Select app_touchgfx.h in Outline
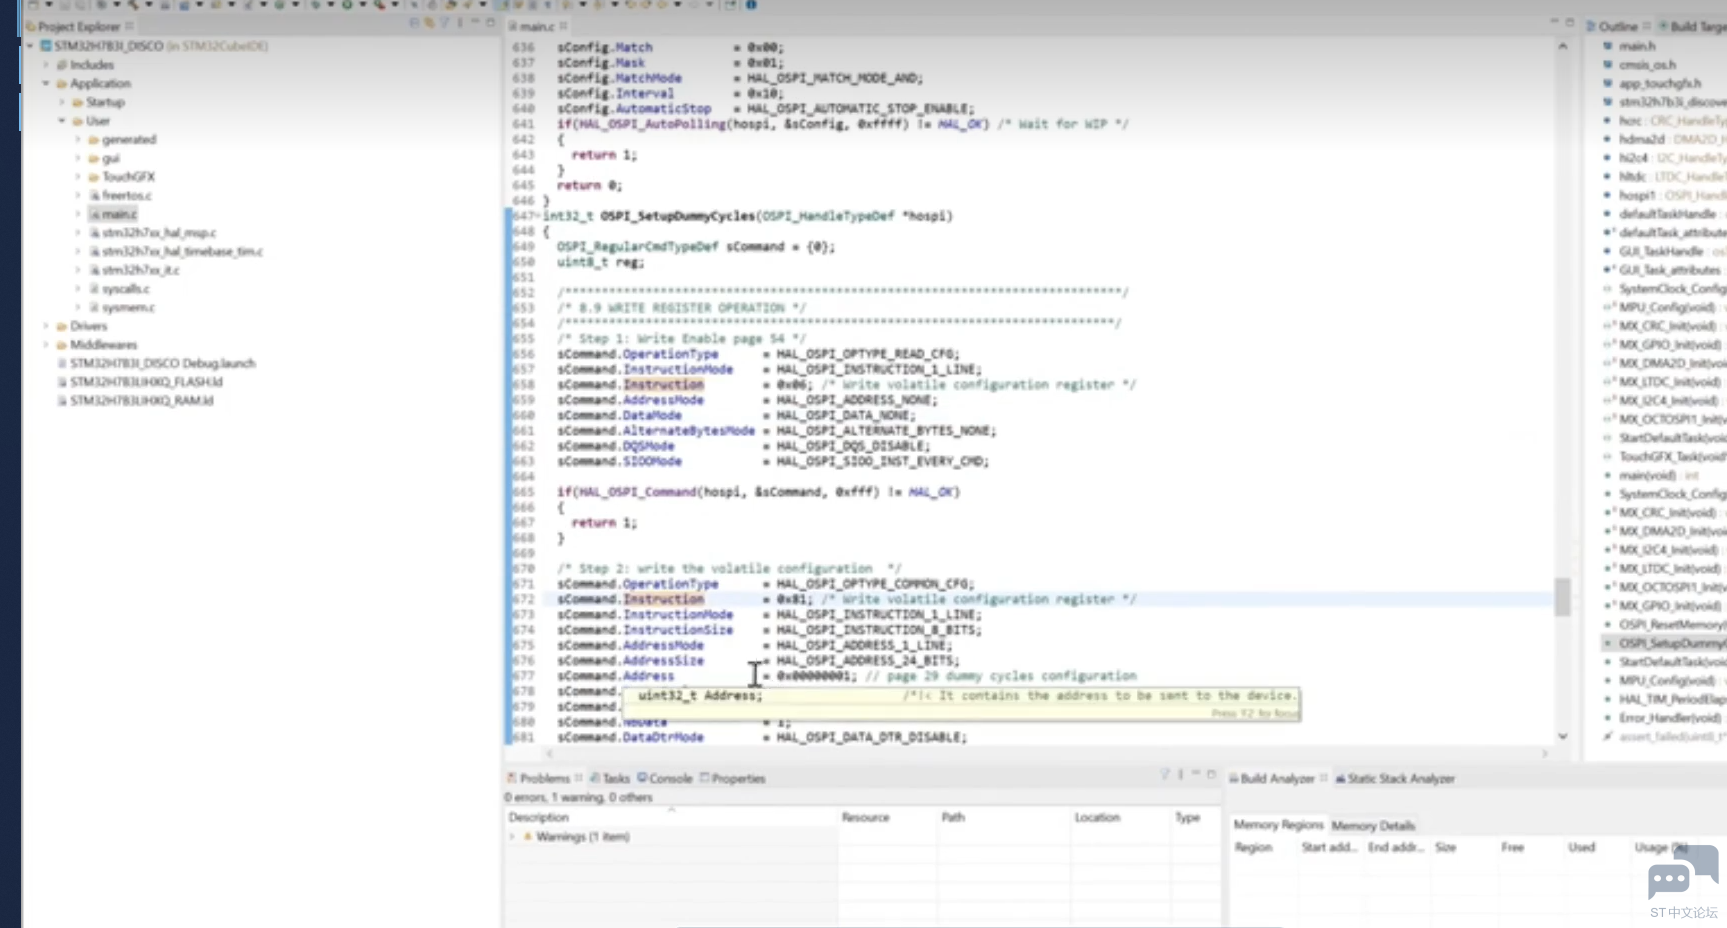 pyautogui.click(x=1660, y=84)
